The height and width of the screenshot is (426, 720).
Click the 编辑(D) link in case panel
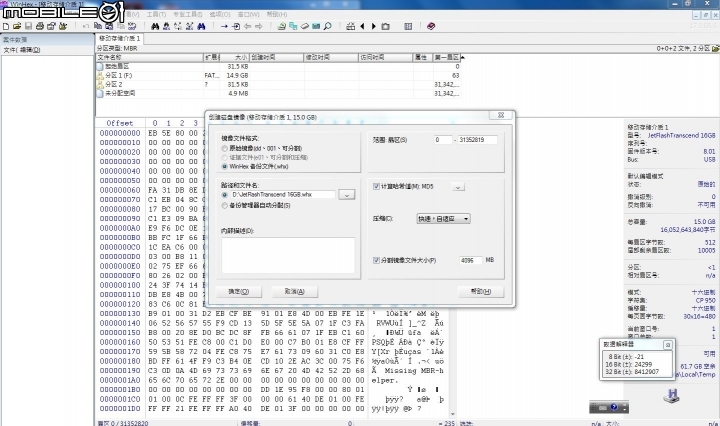[x=30, y=50]
